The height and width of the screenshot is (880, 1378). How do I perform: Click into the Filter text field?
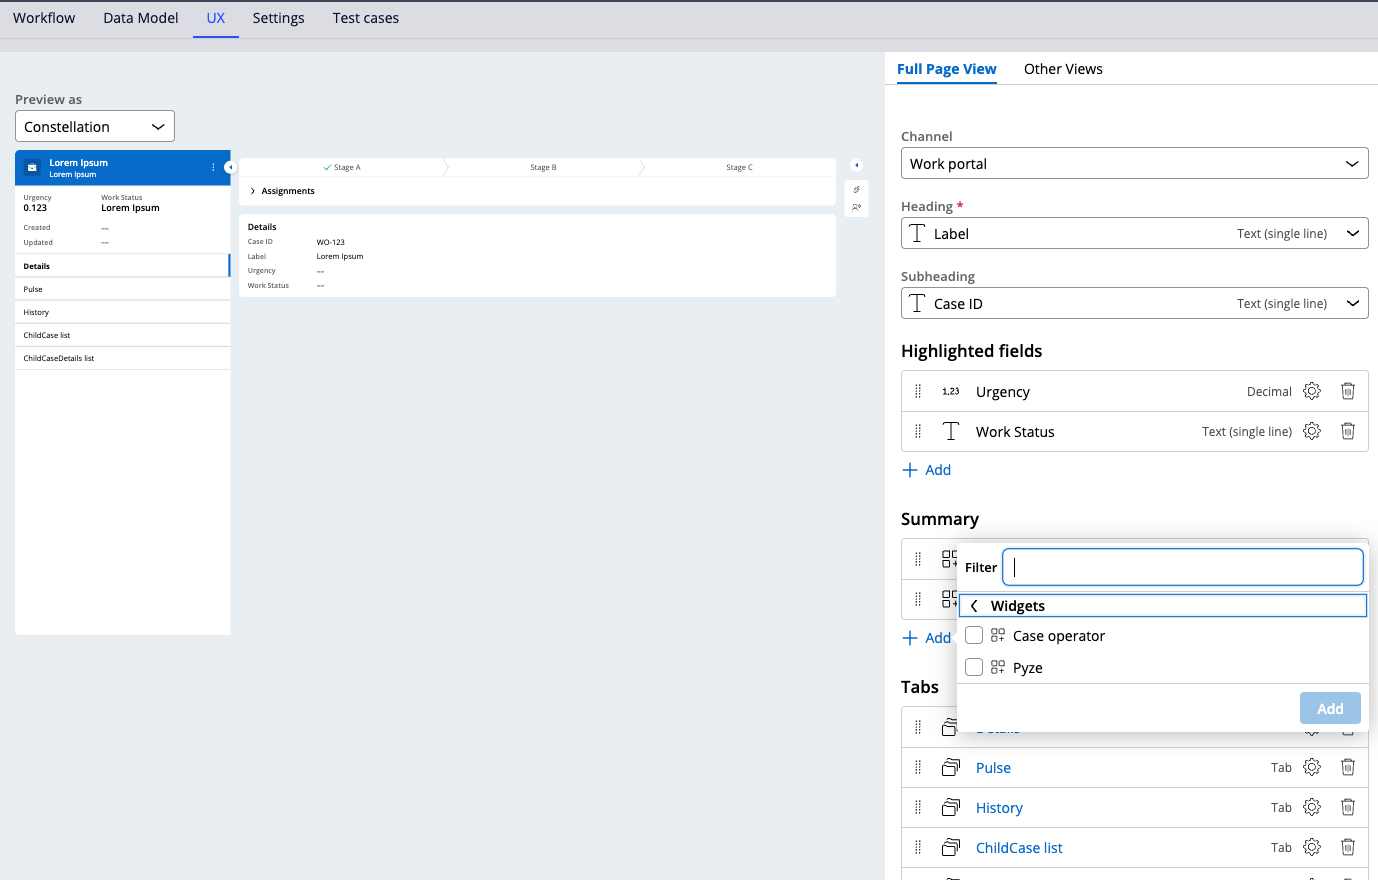point(1182,567)
